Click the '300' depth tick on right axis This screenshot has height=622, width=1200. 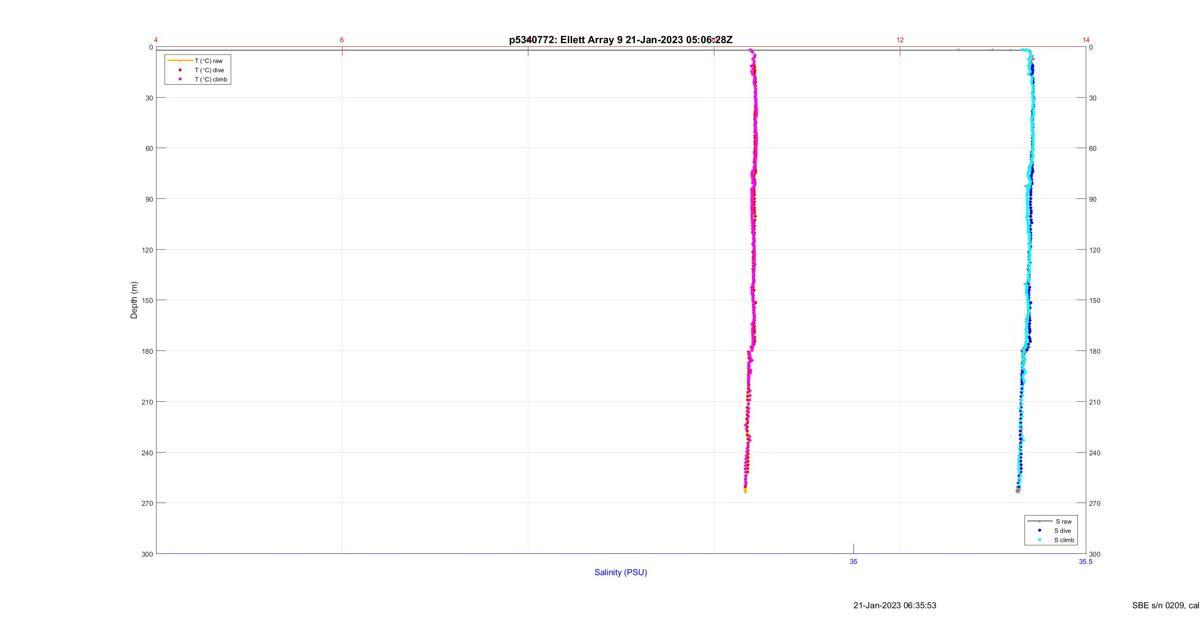[x=1095, y=554]
